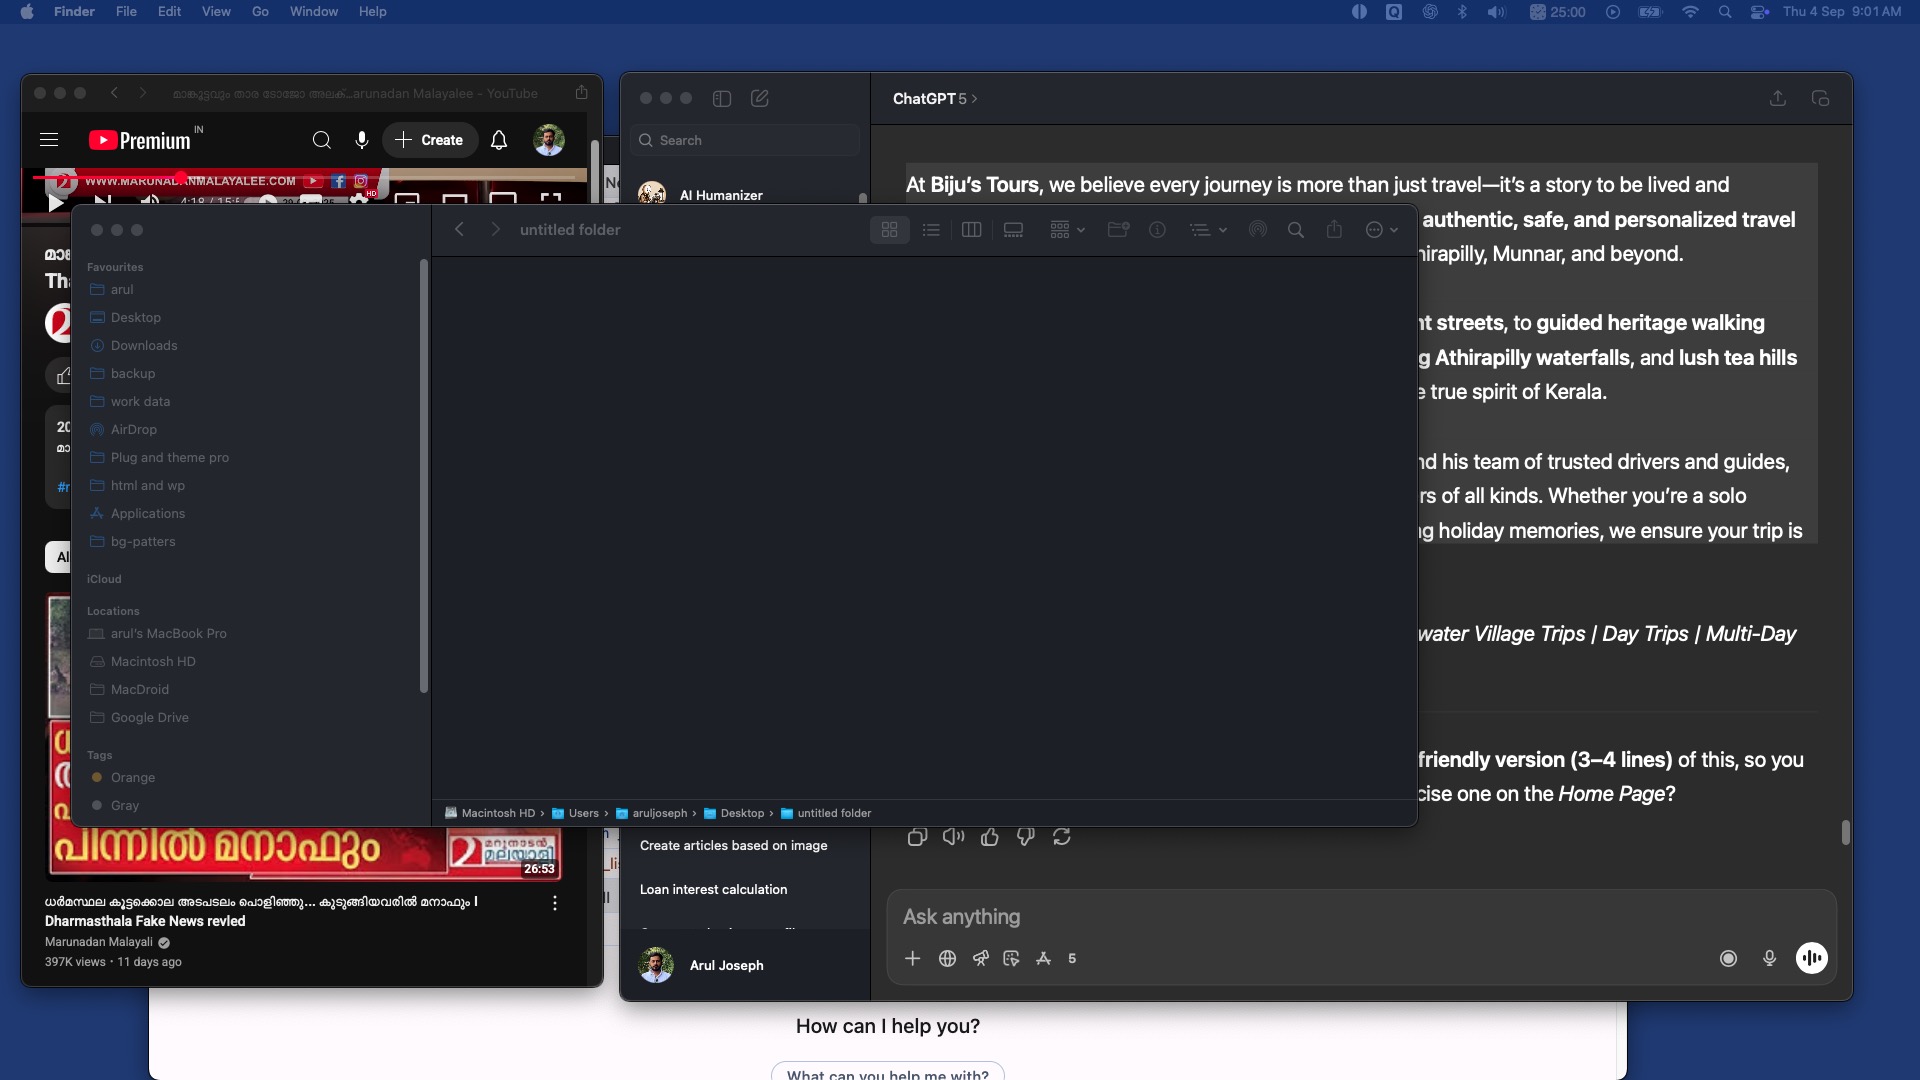Viewport: 1920px width, 1080px height.
Task: Open the ChatGPT 5 model selector
Action: click(x=934, y=98)
